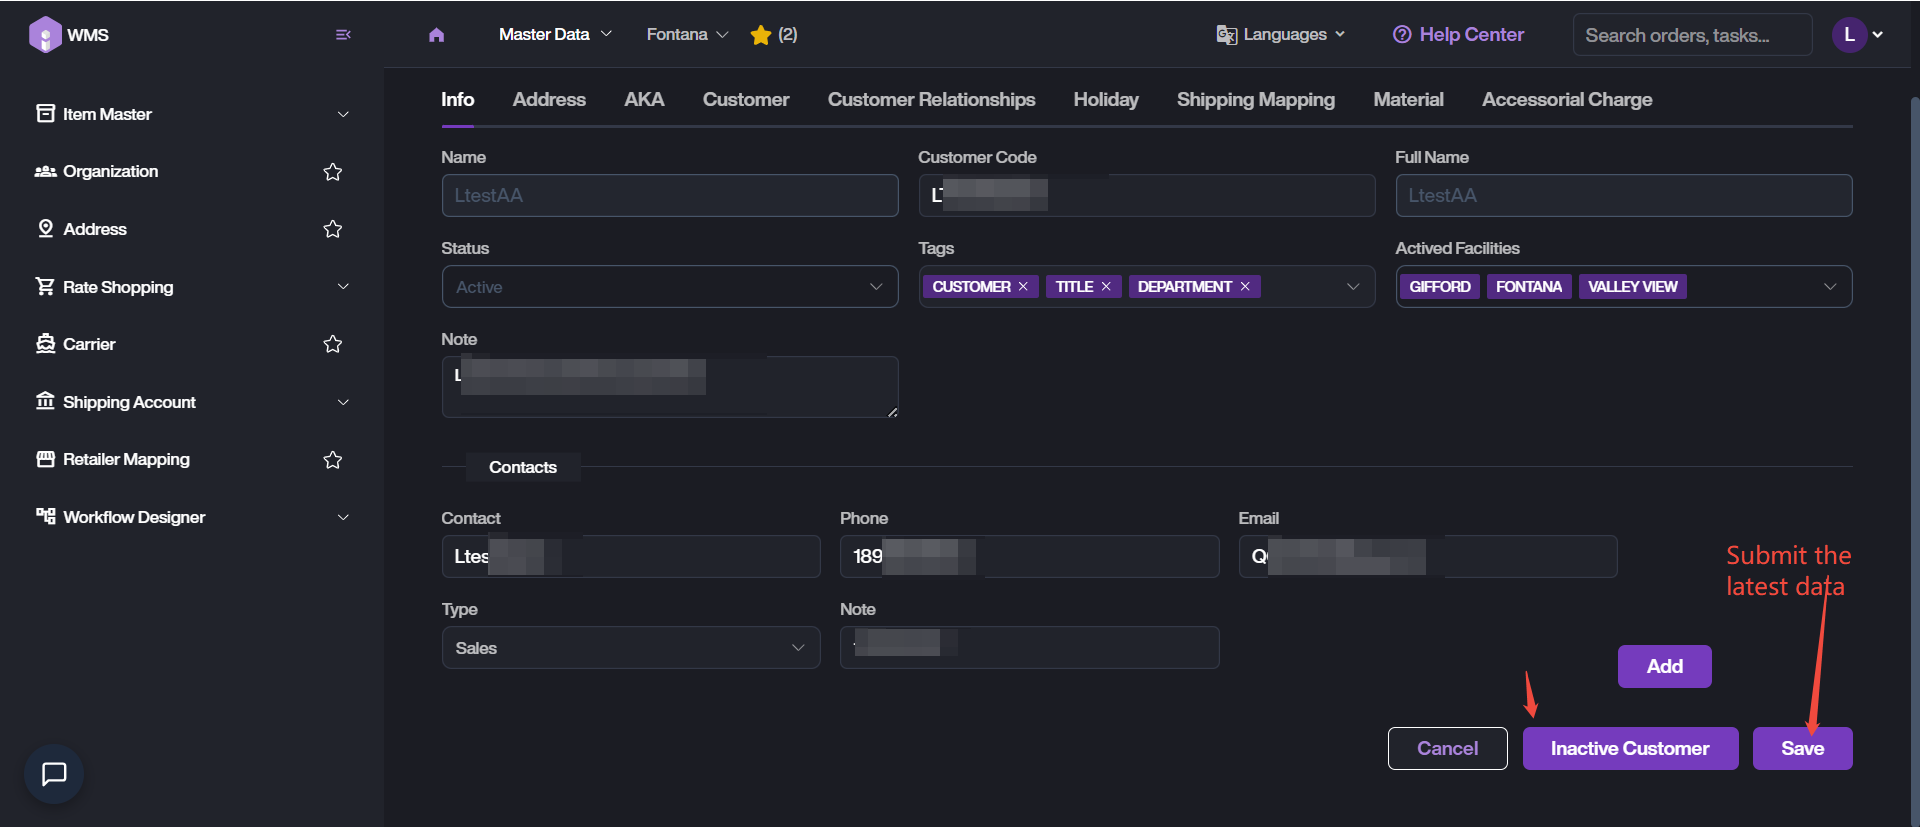Remove the DEPARTMENT tag with its X

coord(1245,287)
